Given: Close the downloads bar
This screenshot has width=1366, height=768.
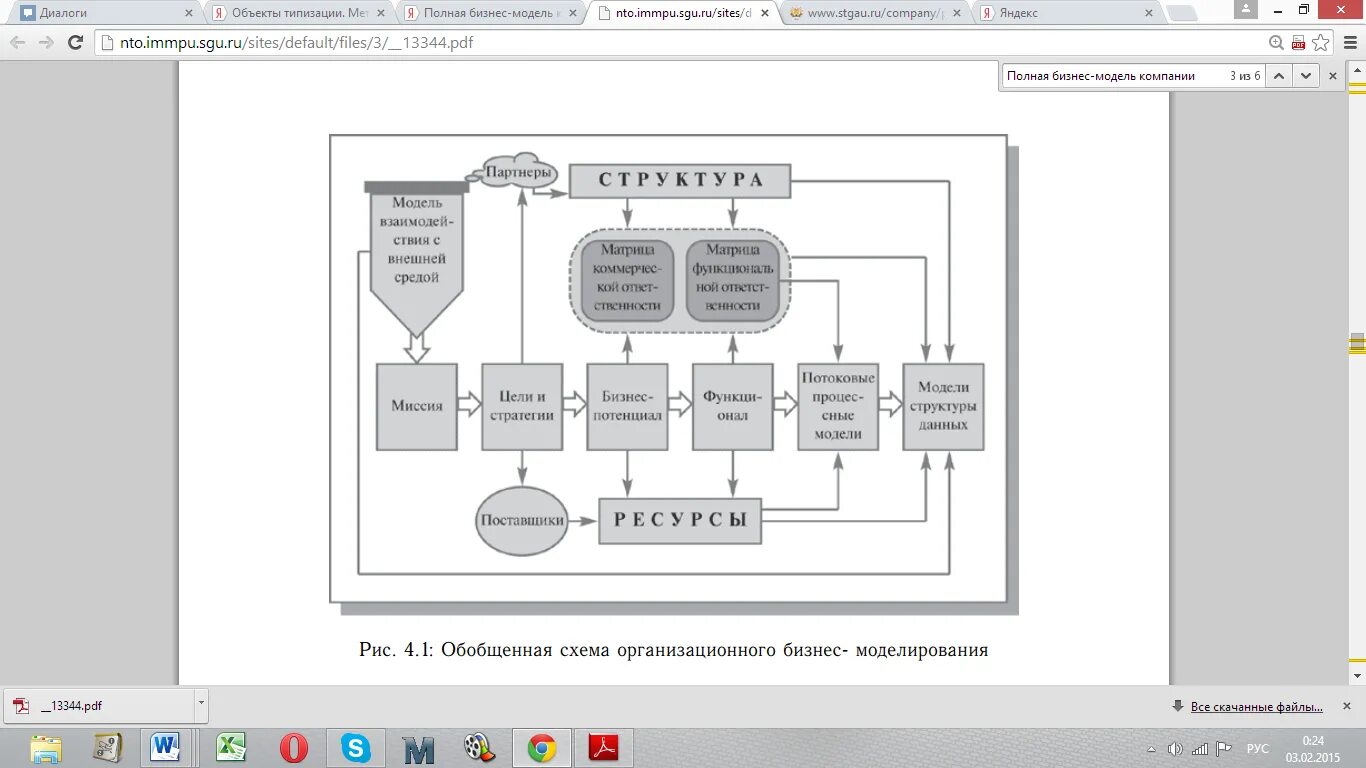Looking at the screenshot, I should (1348, 706).
